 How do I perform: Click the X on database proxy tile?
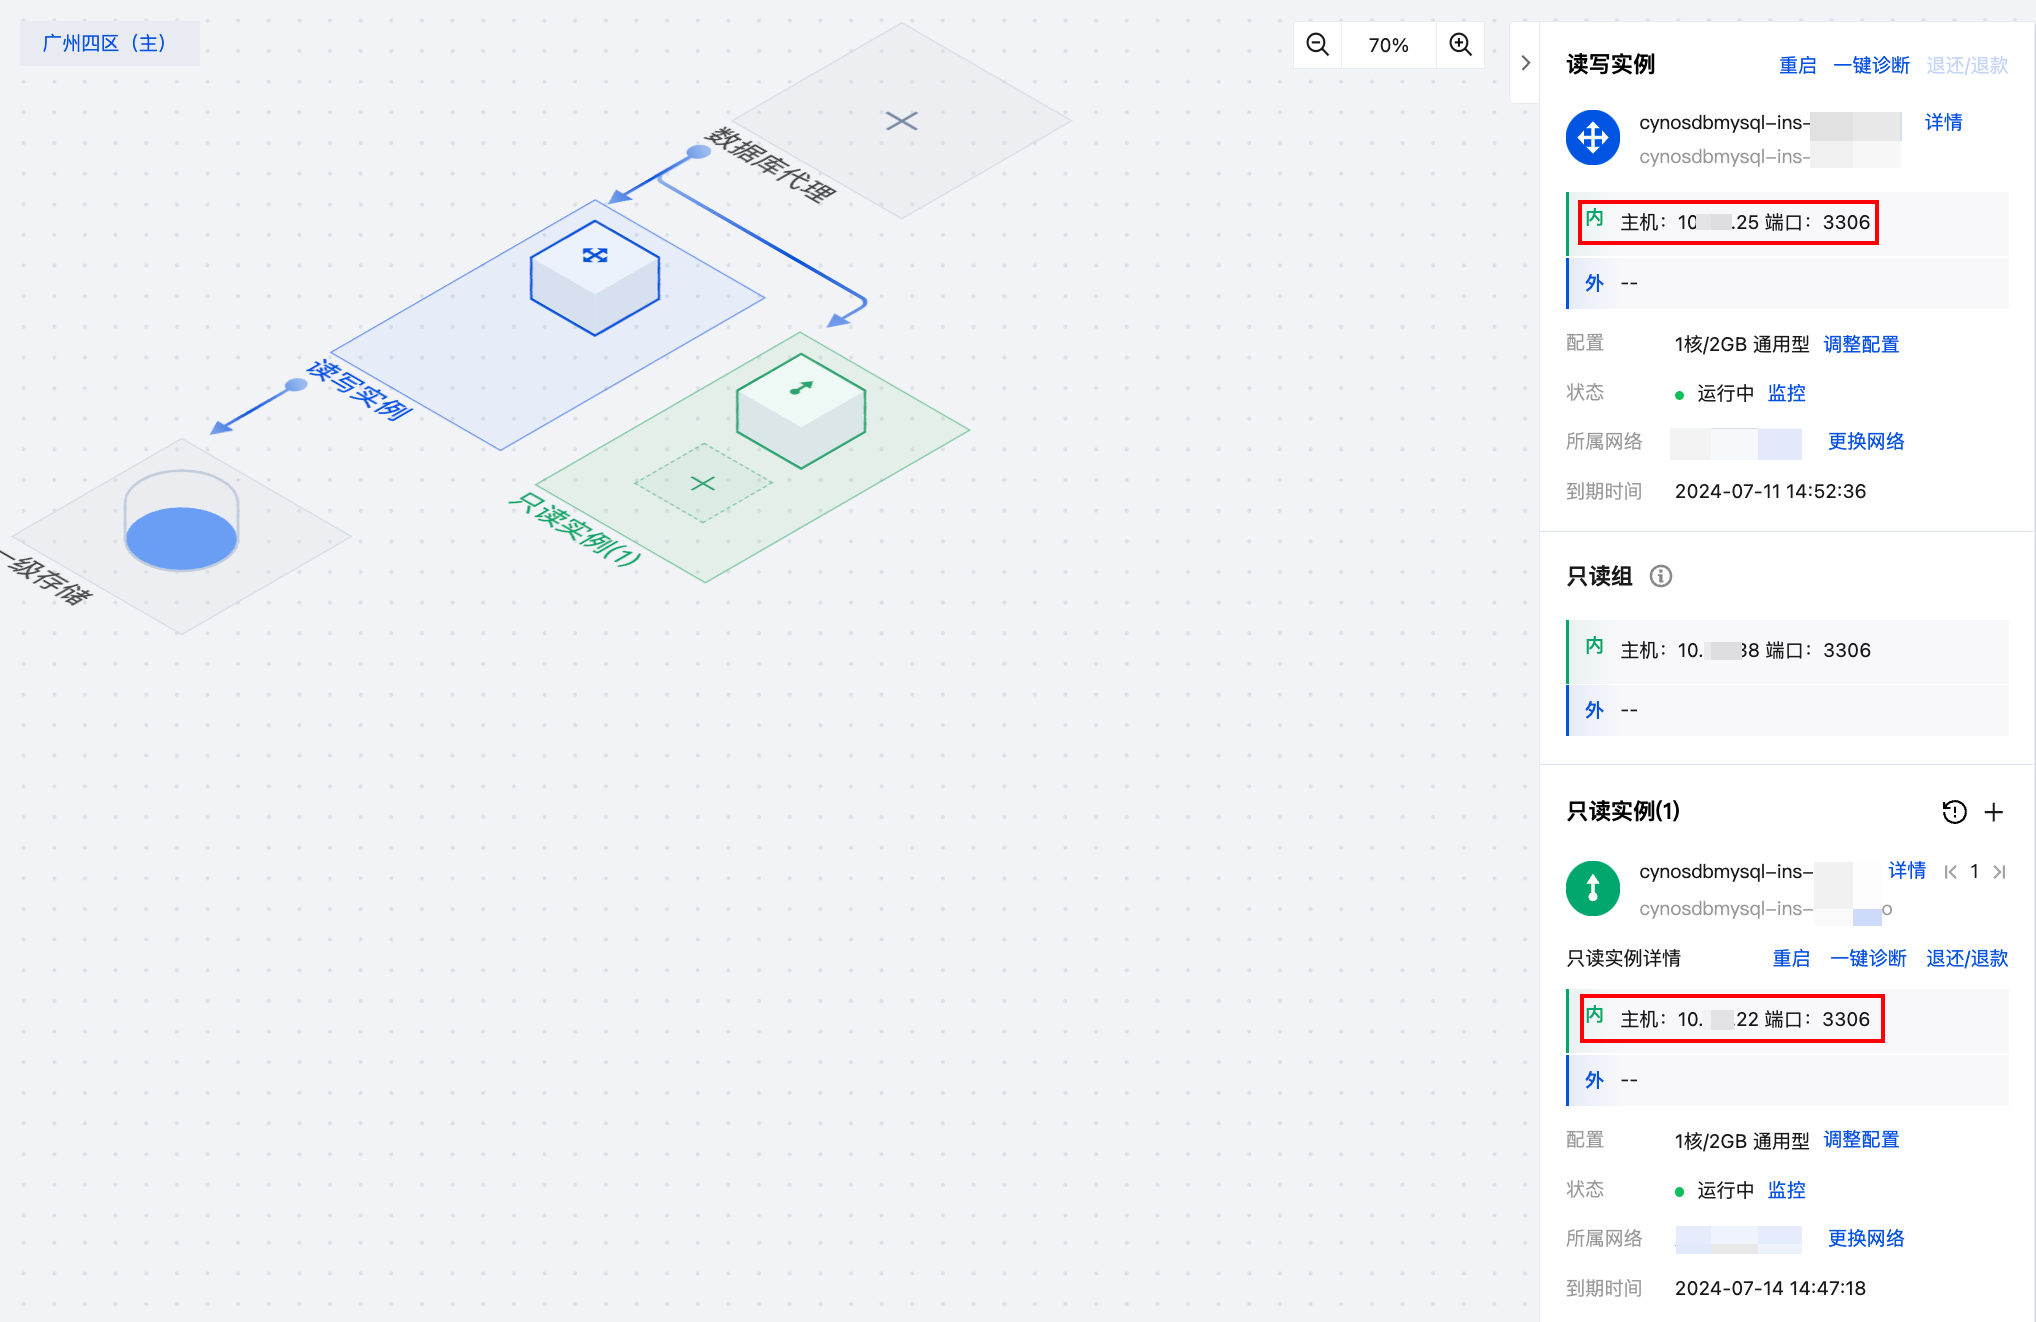[x=901, y=121]
